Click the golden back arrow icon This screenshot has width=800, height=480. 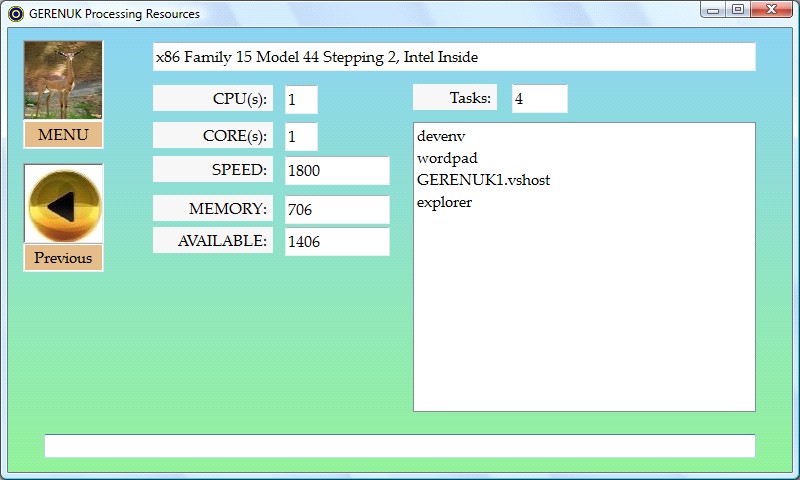pyautogui.click(x=63, y=204)
